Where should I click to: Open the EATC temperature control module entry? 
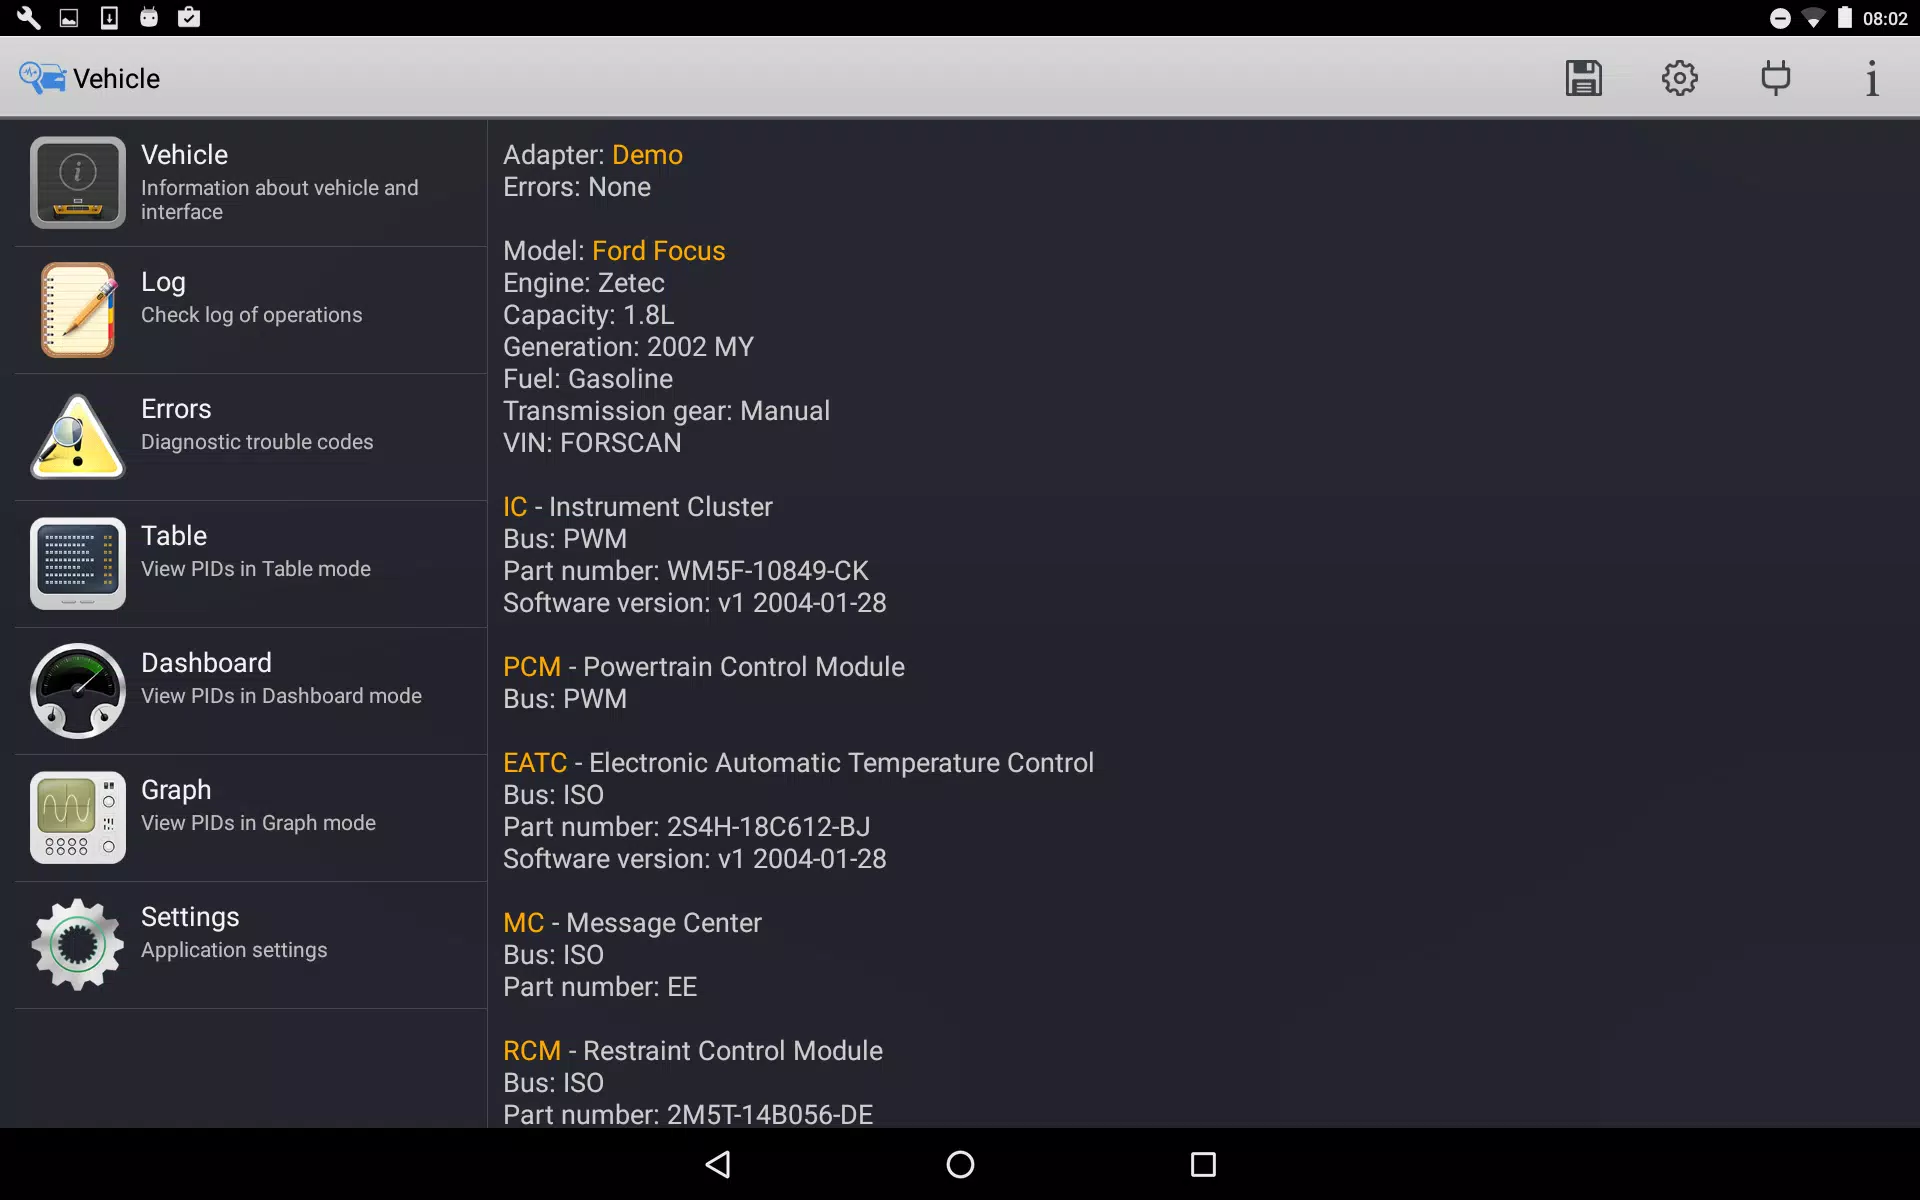535,762
